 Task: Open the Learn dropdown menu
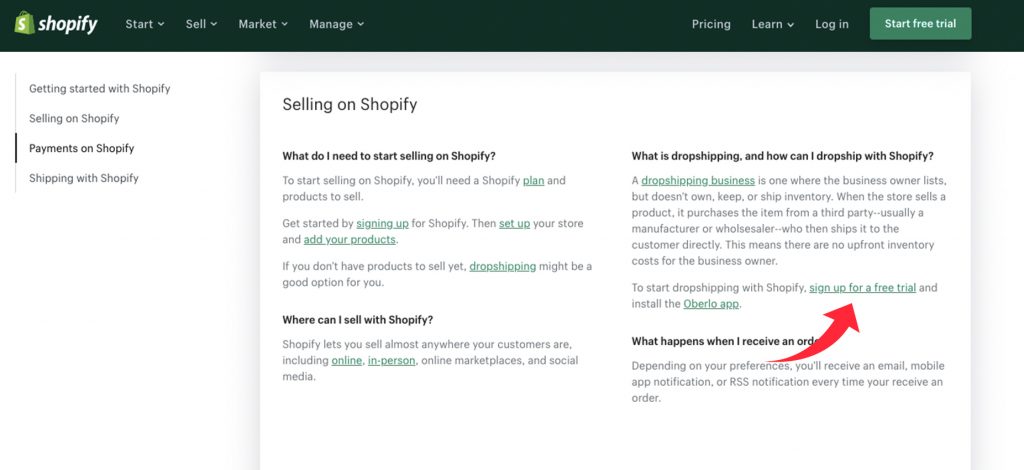point(773,24)
